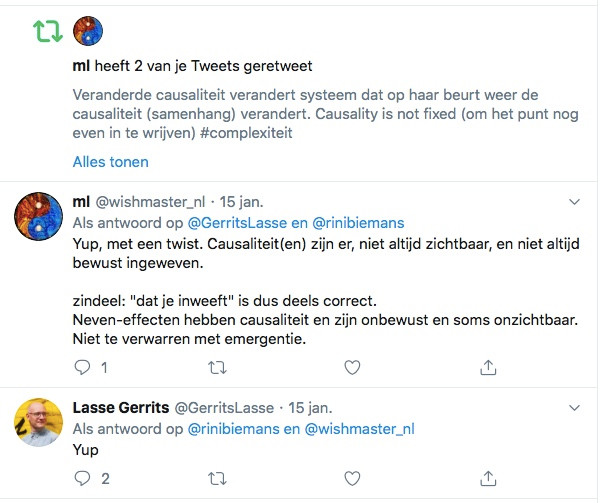Open ml's avatar in retweet notification
The height and width of the screenshot is (503, 605).
pos(88,31)
